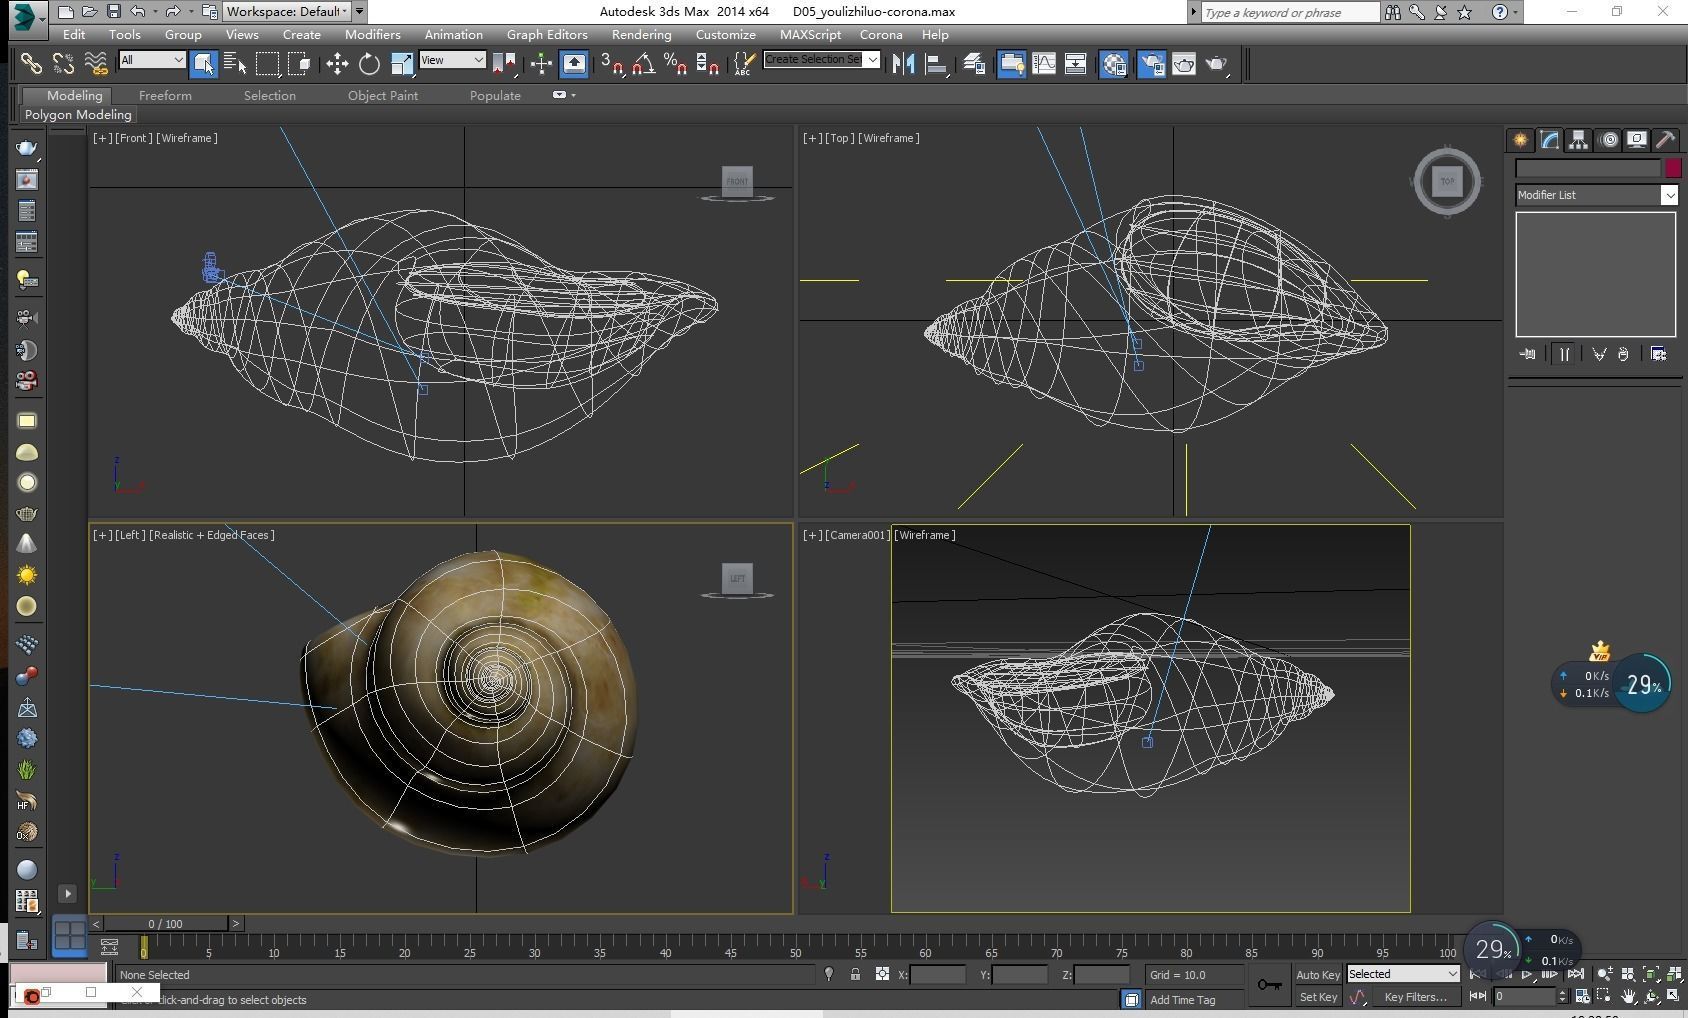Go to End frame button
The image size is (1688, 1018).
pos(1576,974)
